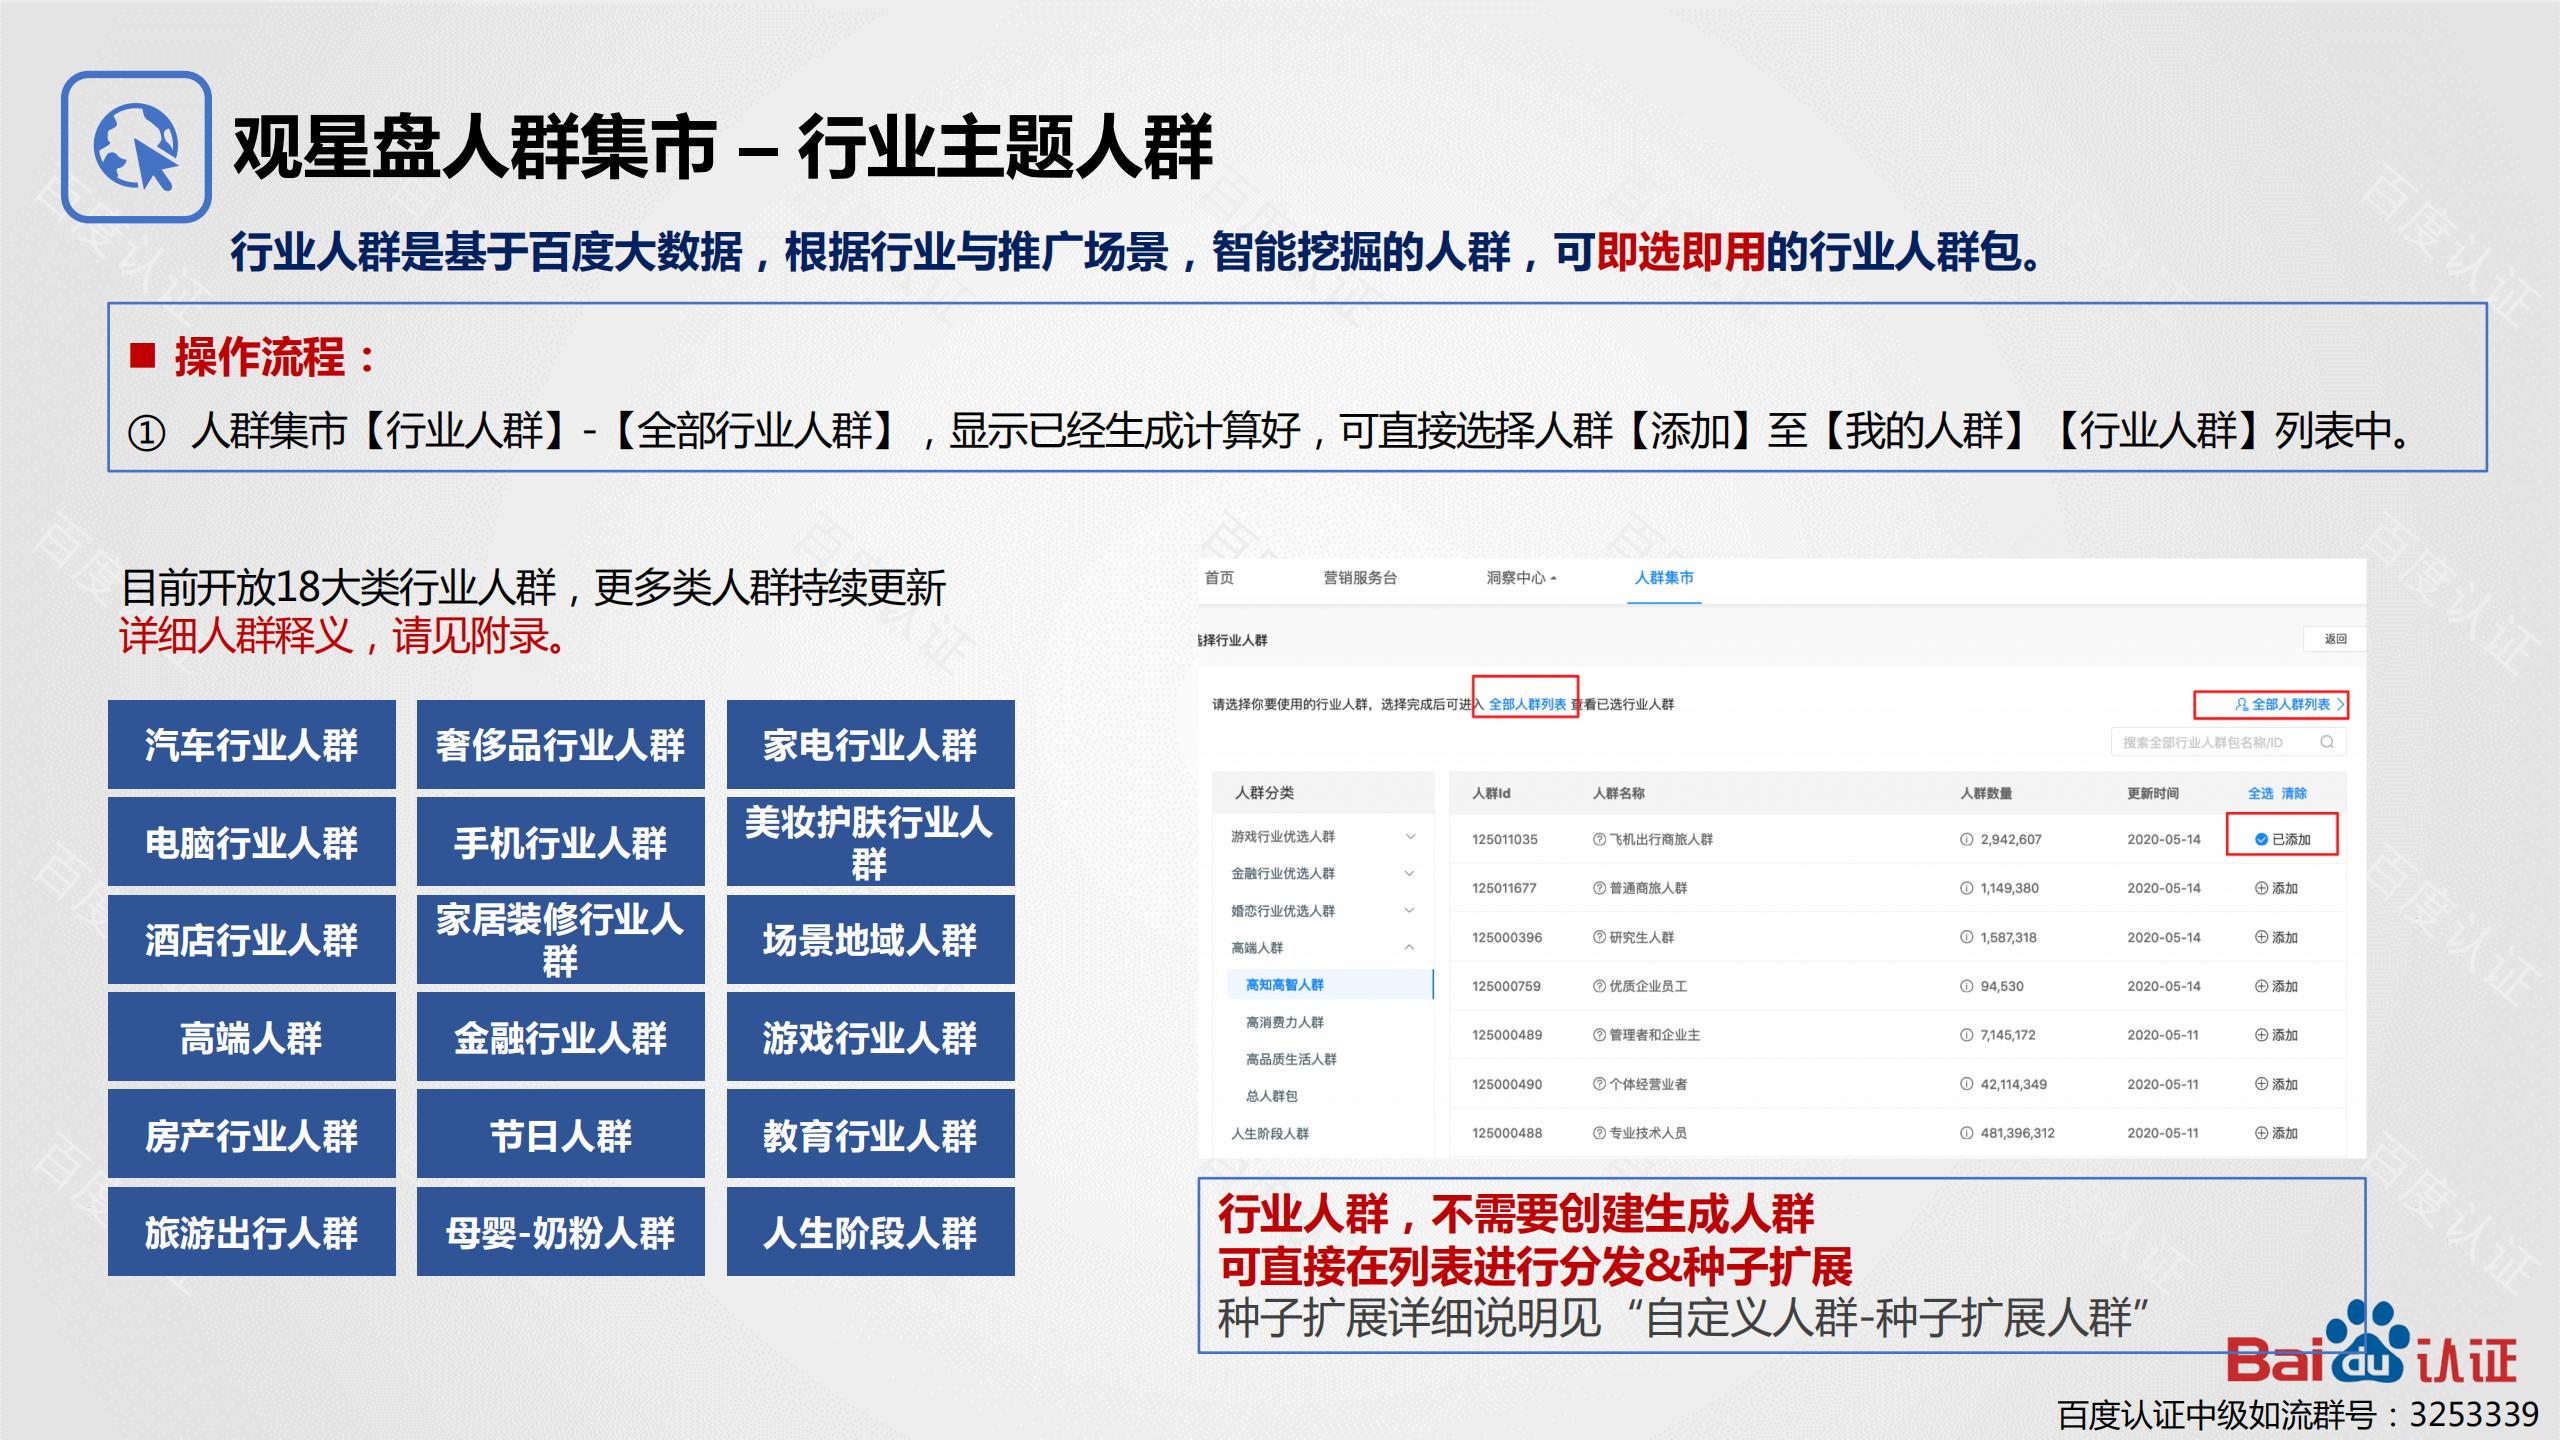Viewport: 2560px width, 1440px height.
Task: Open help icon for 飞机出行商旅人群
Action: click(x=1599, y=839)
